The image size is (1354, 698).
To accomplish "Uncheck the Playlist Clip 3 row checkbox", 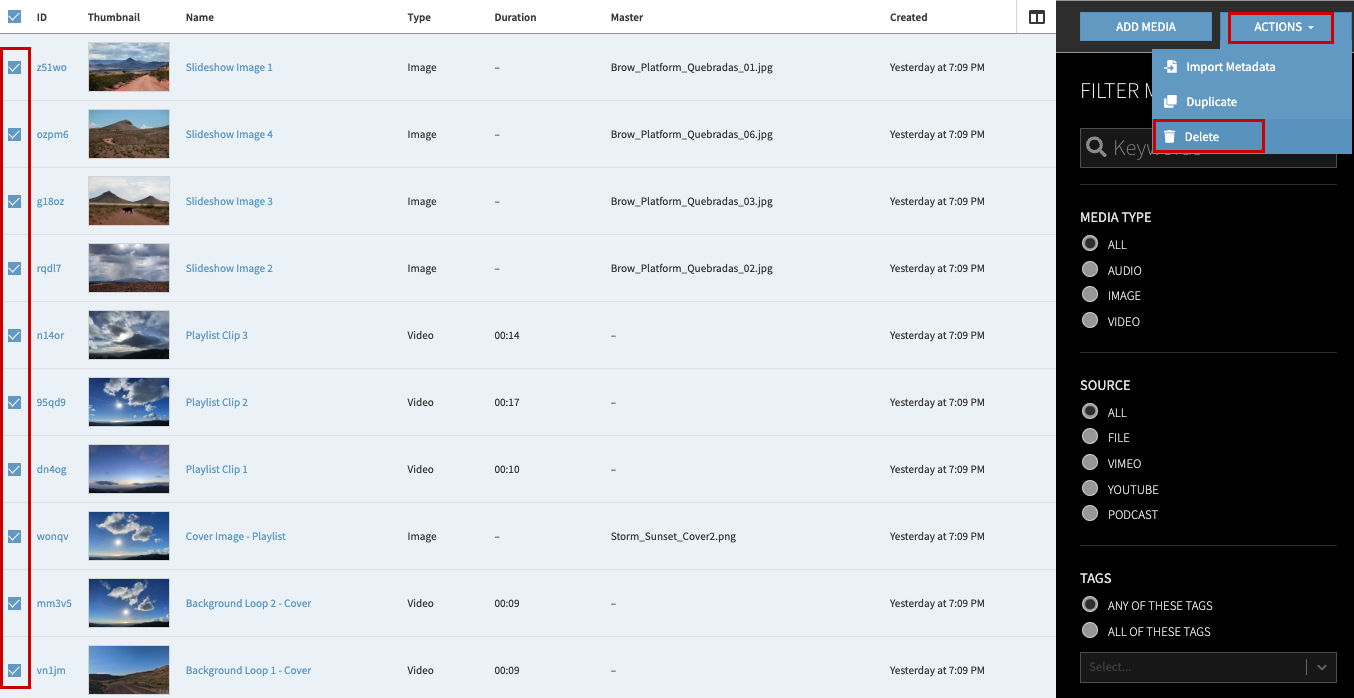I will click(15, 335).
